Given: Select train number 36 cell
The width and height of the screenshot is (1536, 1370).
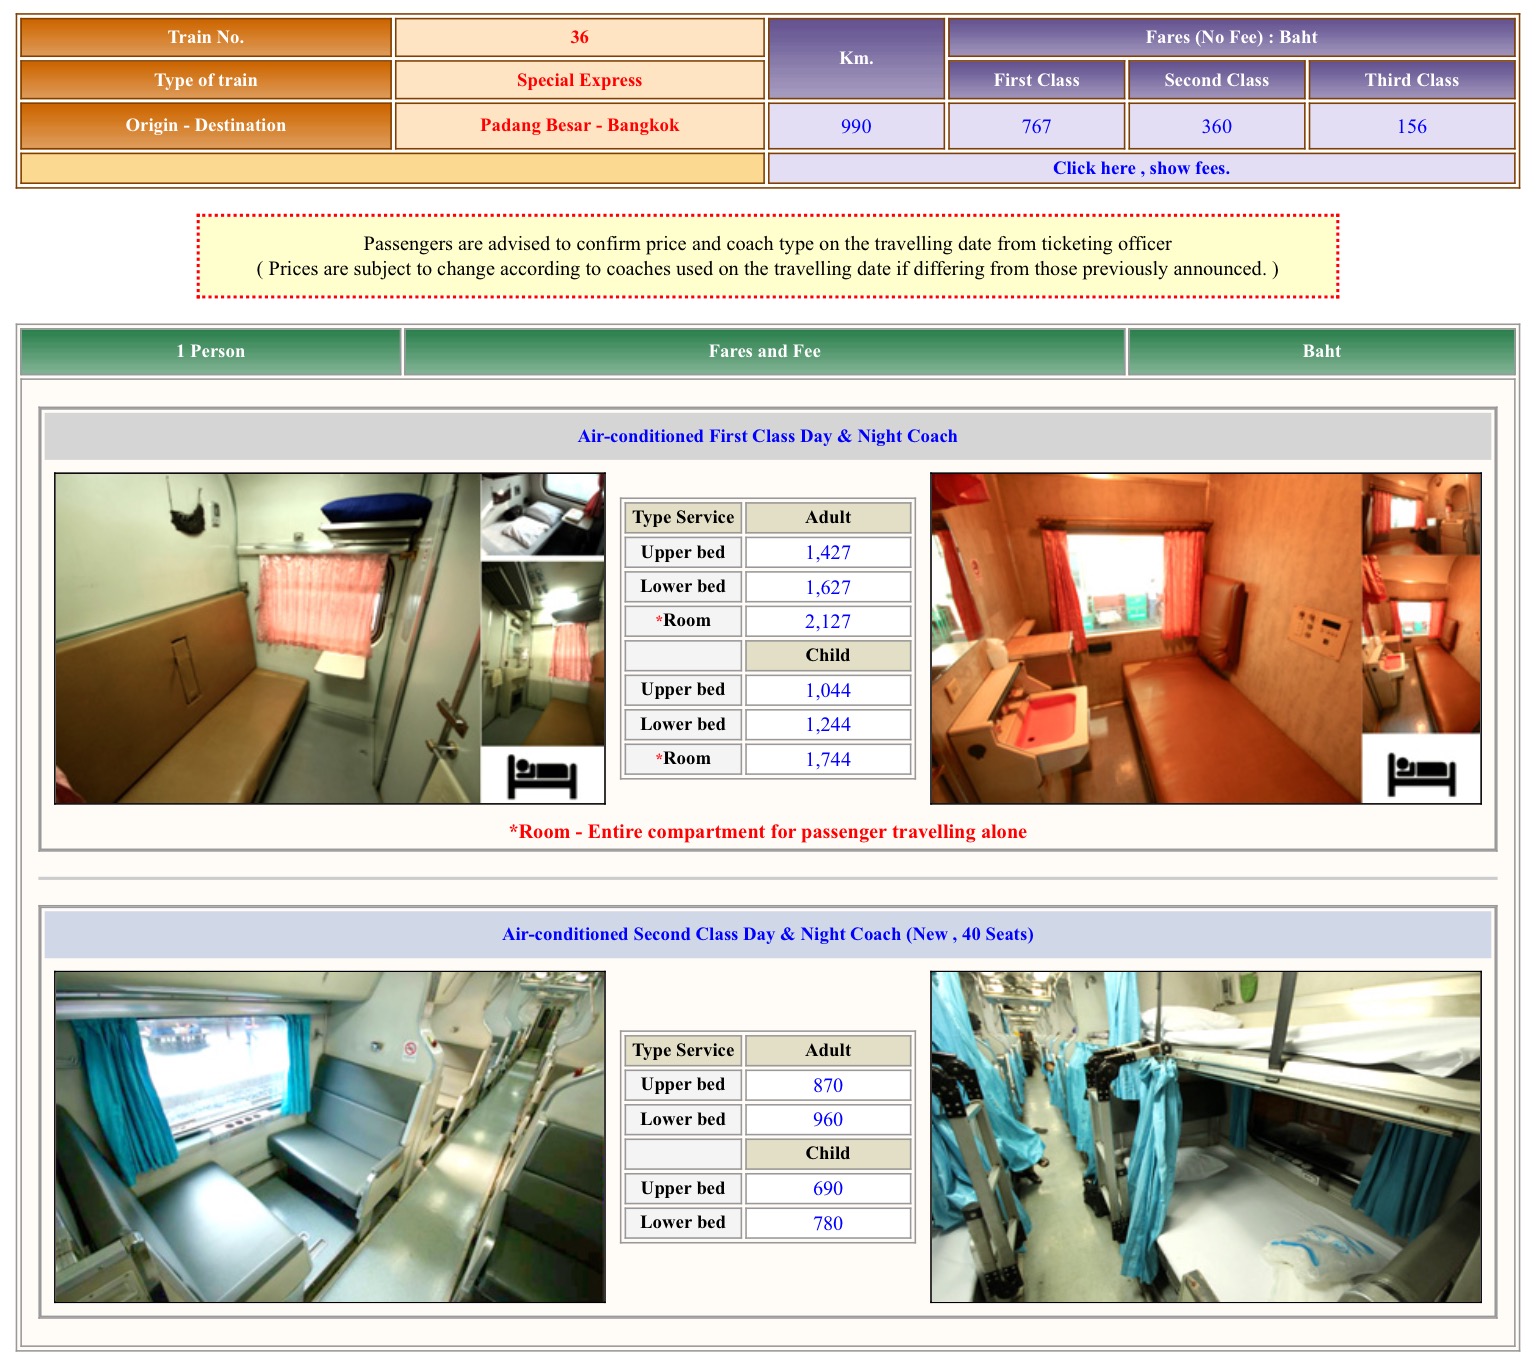Looking at the screenshot, I should (x=580, y=37).
